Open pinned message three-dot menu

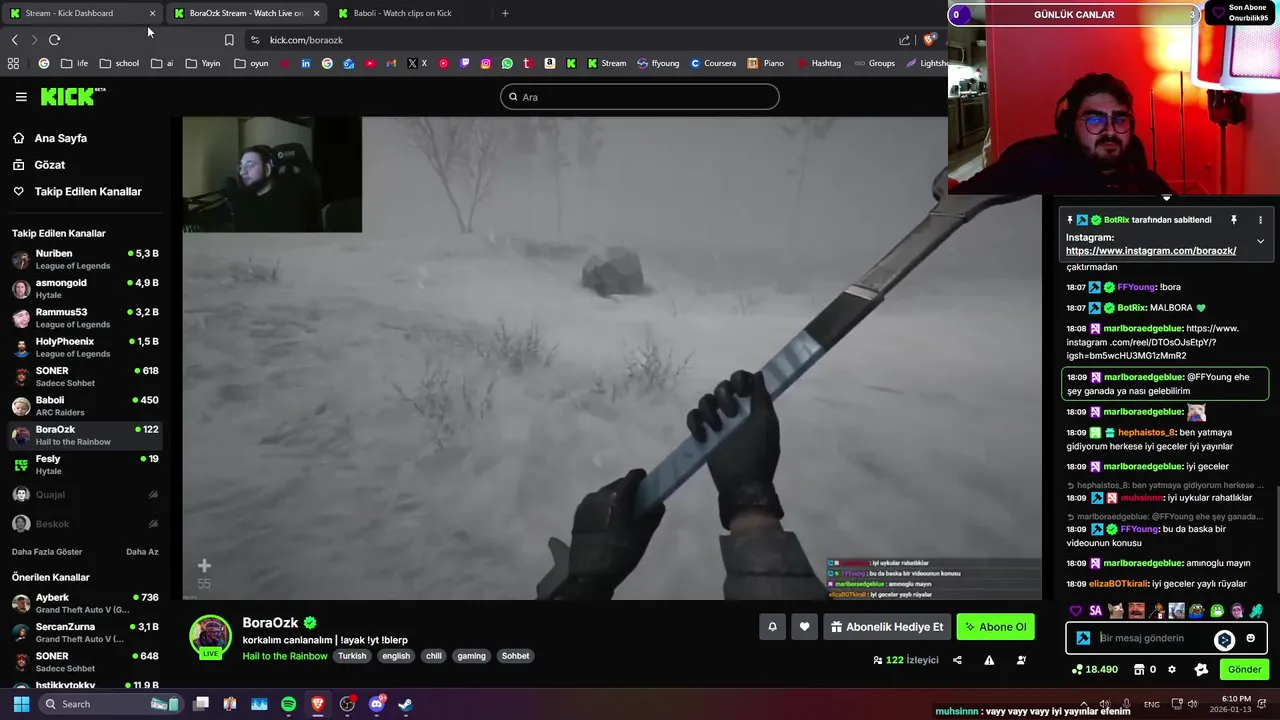pos(1260,220)
